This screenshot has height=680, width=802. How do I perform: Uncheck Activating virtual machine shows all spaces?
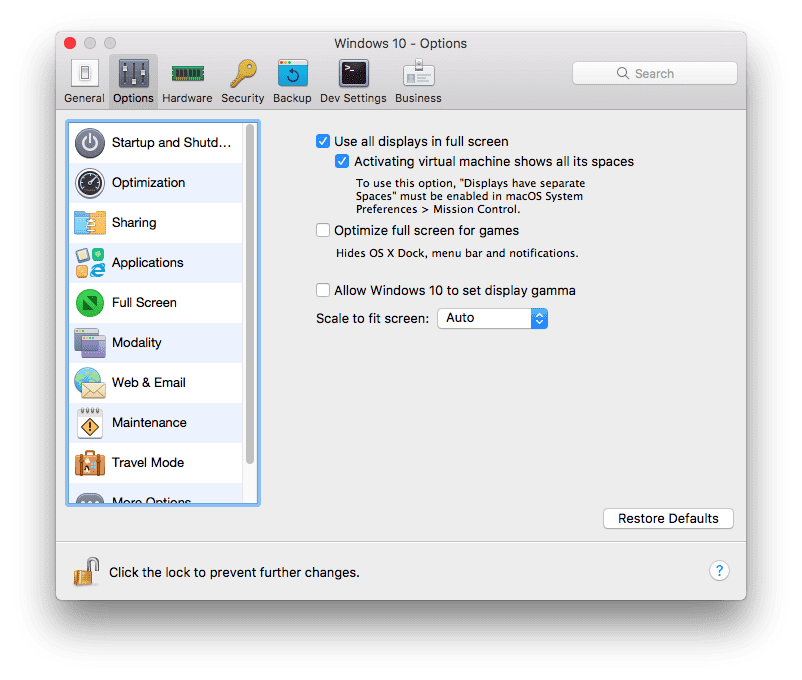pyautogui.click(x=342, y=161)
